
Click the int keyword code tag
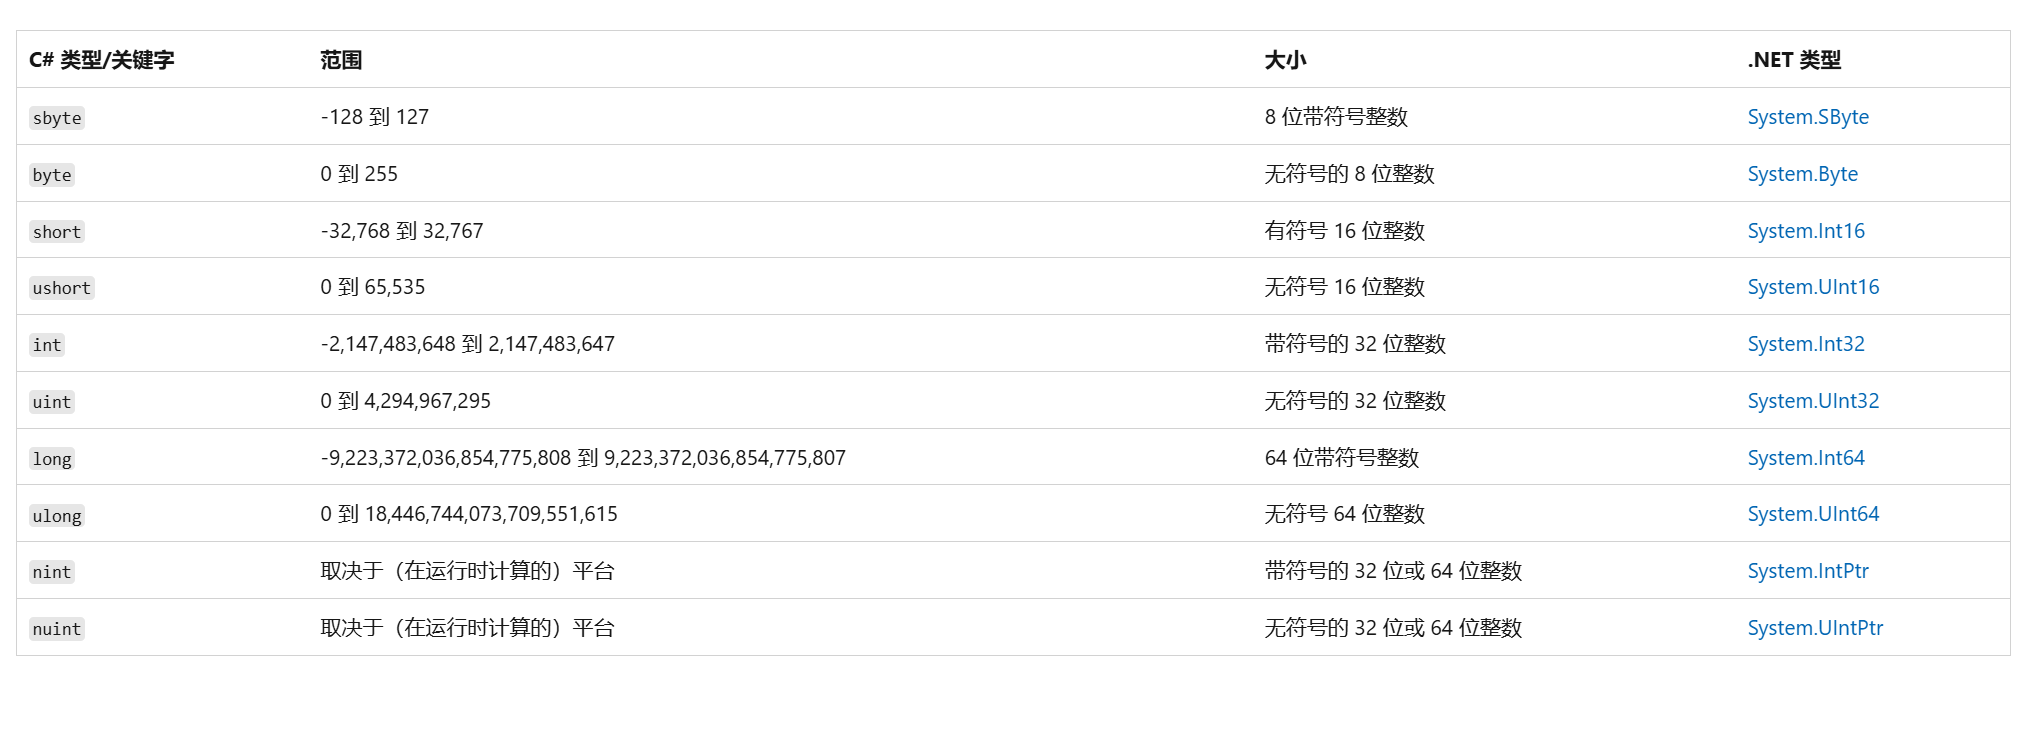click(x=47, y=345)
